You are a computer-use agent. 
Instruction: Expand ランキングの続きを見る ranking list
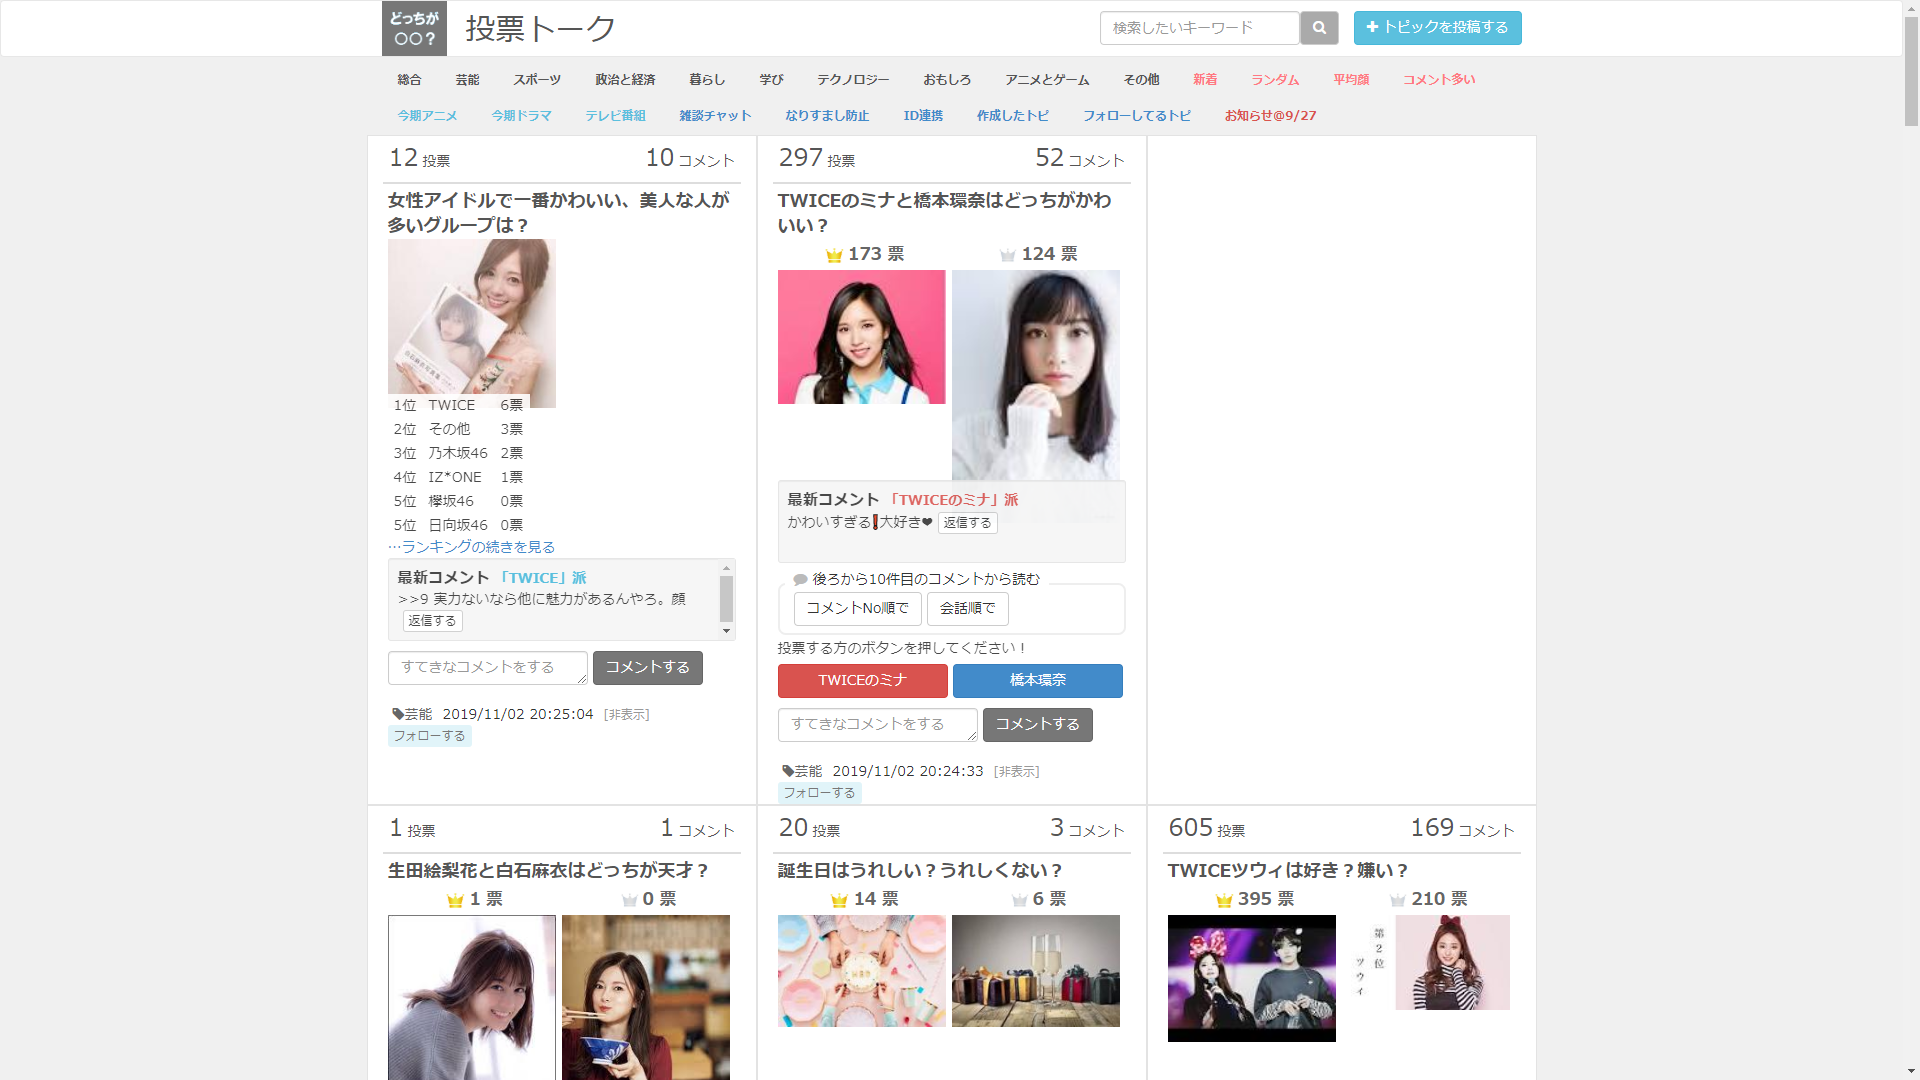coord(472,547)
